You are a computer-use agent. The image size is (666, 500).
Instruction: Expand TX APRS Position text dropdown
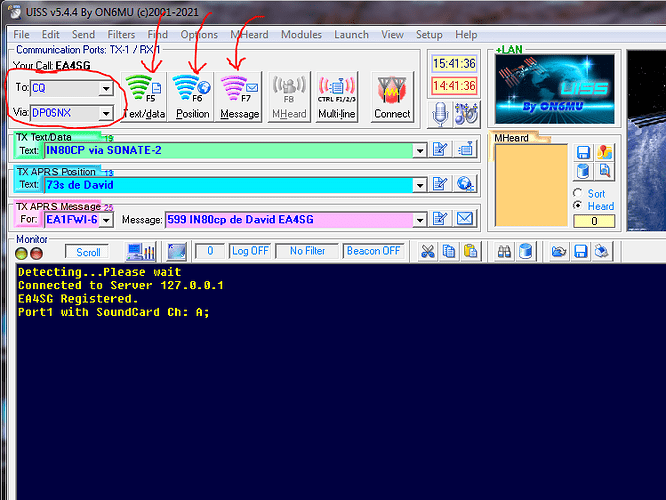click(x=420, y=185)
